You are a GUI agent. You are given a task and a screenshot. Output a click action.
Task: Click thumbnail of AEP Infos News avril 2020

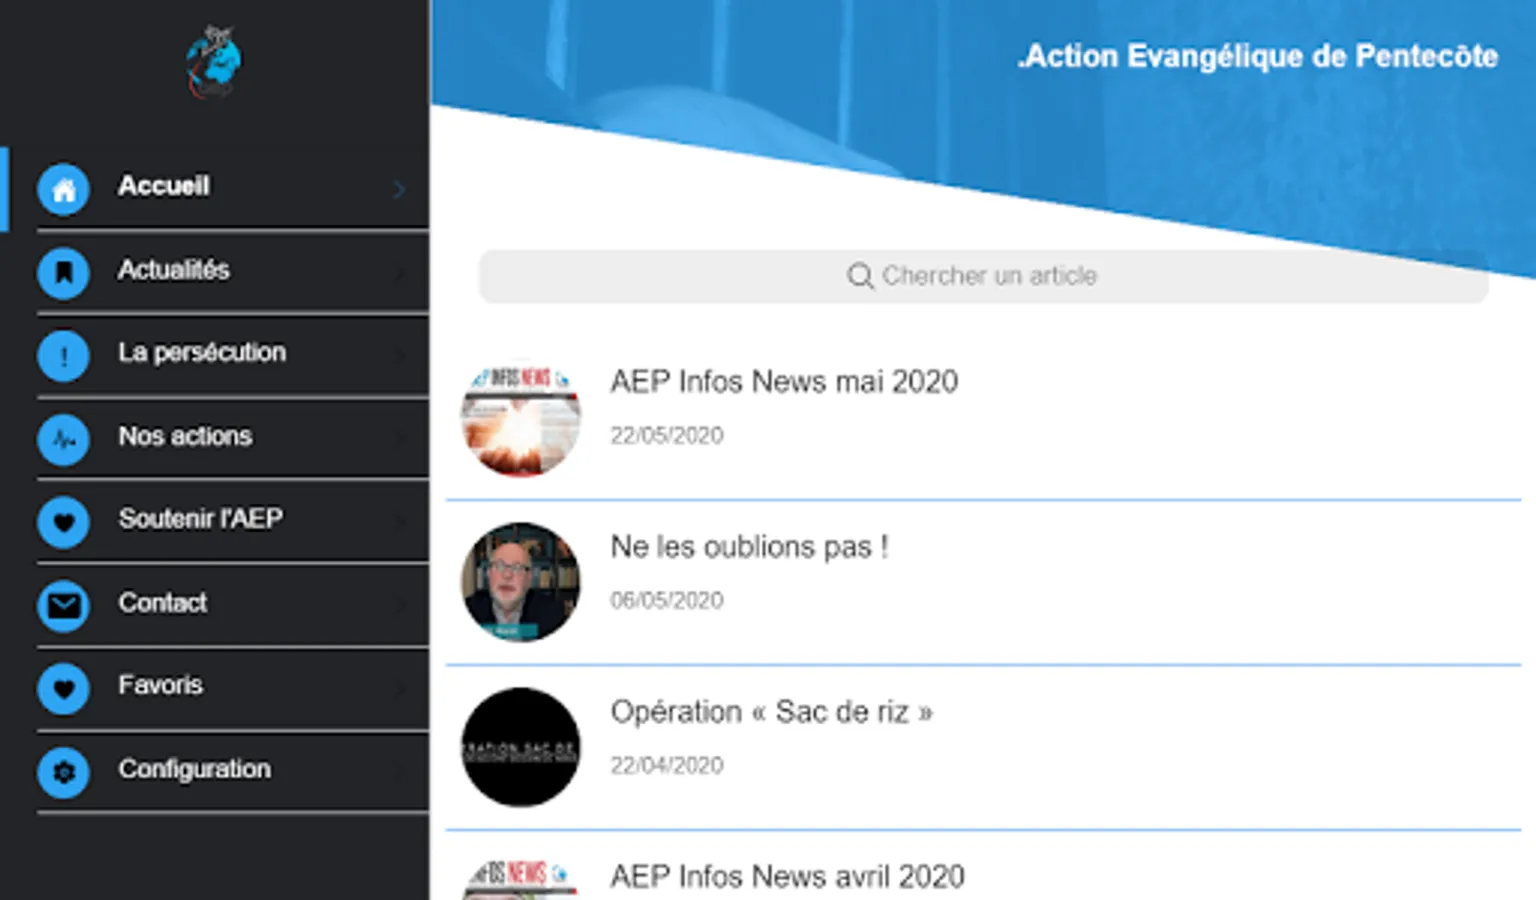[x=520, y=877]
